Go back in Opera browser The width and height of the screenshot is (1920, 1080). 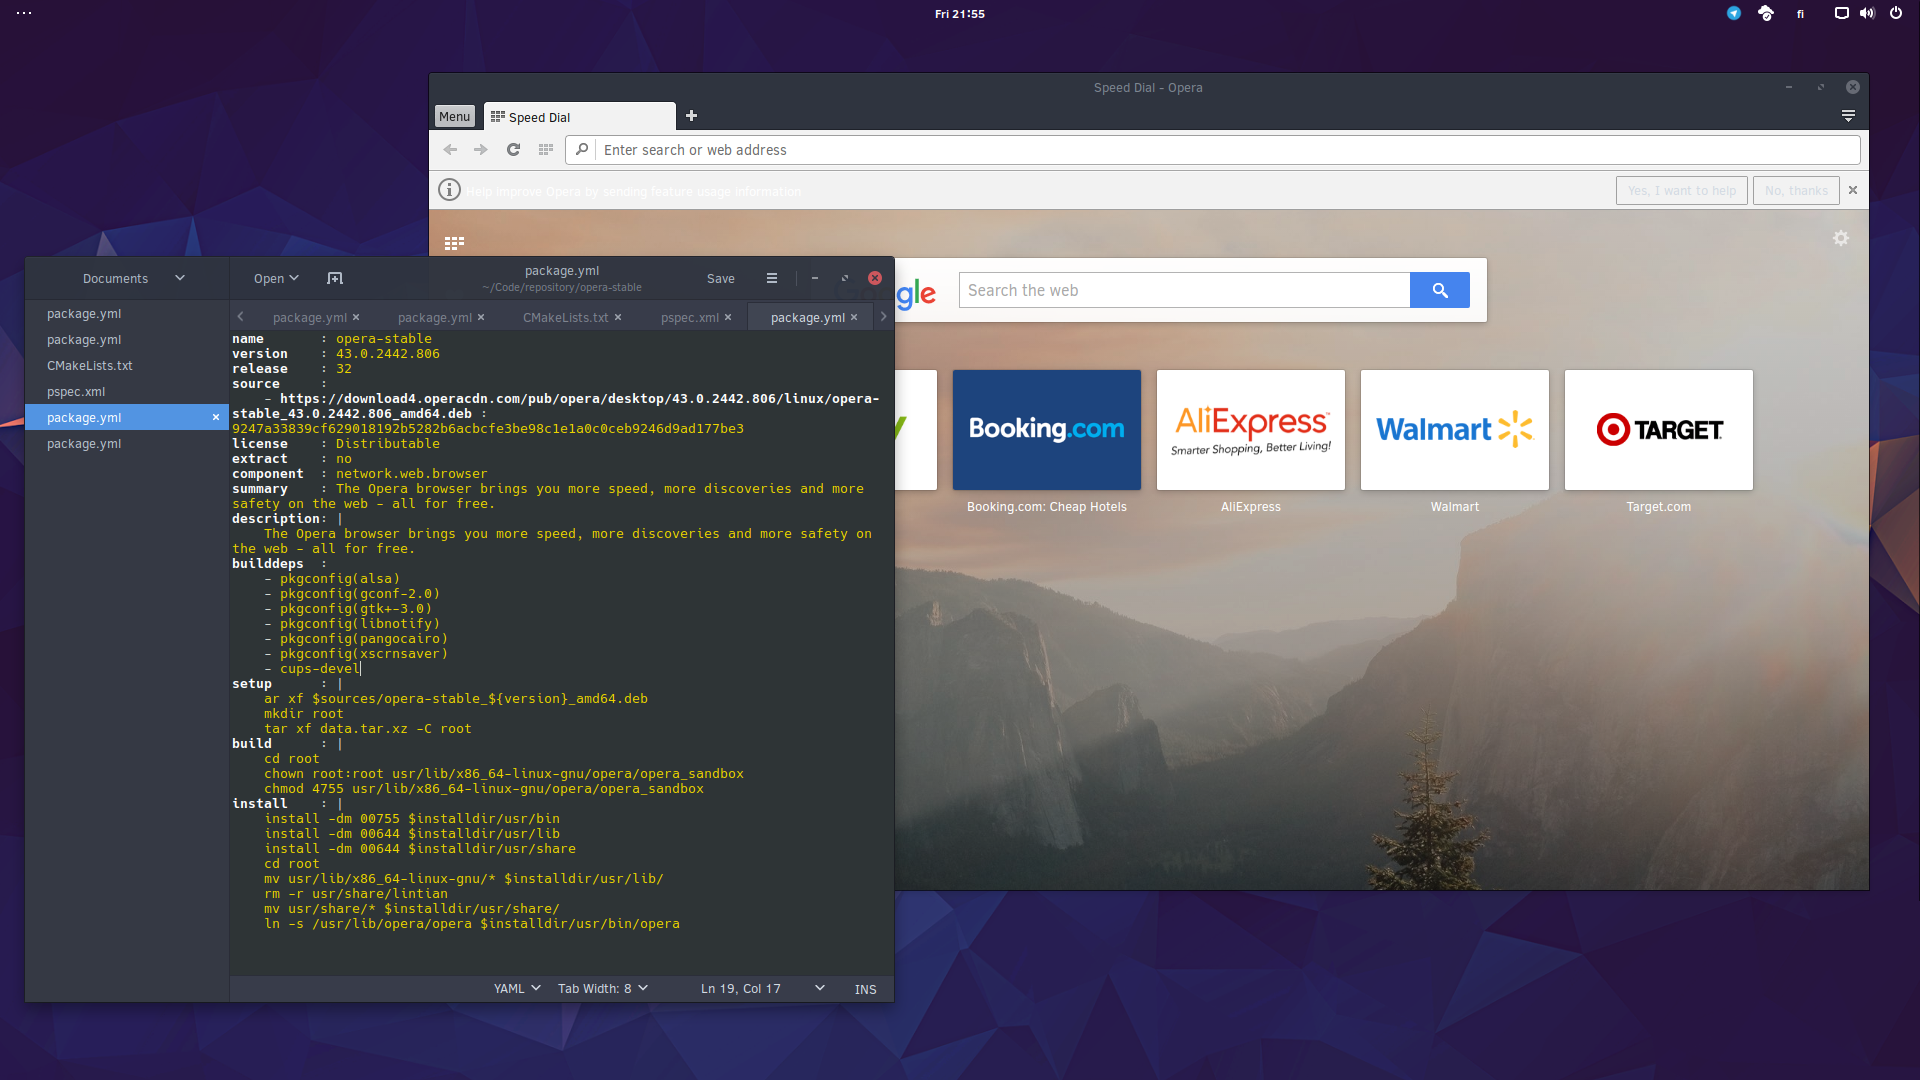tap(450, 150)
